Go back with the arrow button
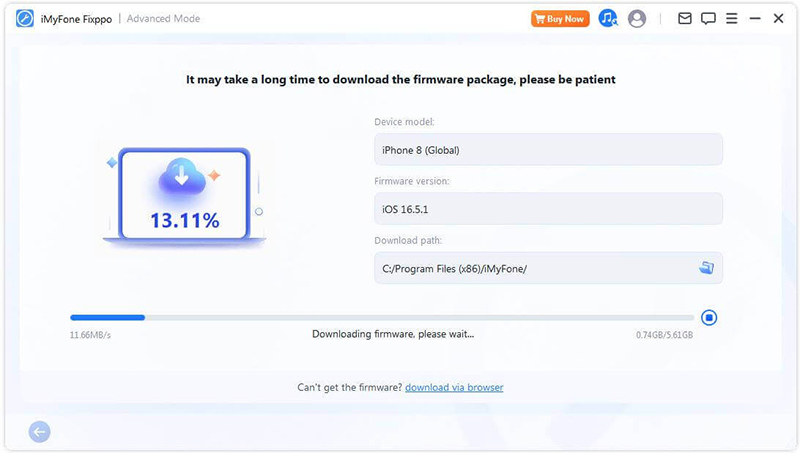 (x=39, y=432)
